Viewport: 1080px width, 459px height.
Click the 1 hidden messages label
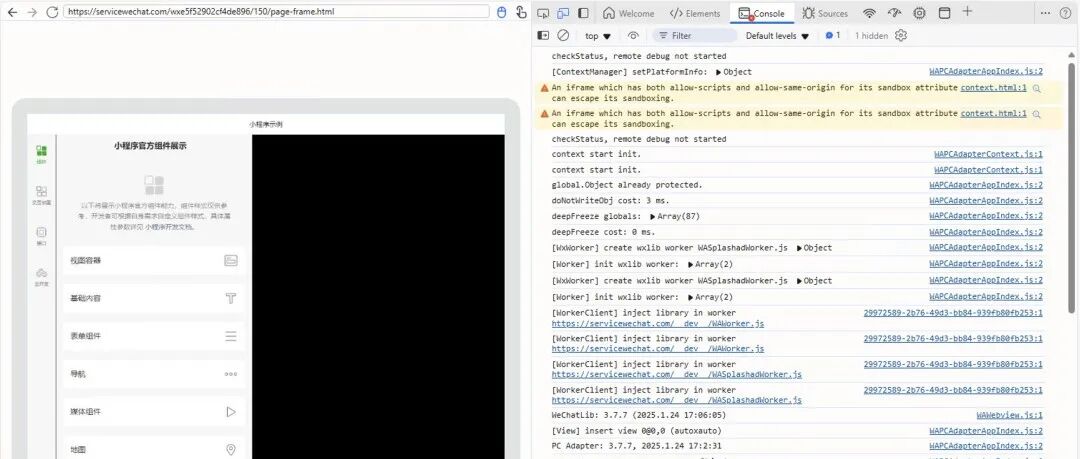click(x=871, y=36)
